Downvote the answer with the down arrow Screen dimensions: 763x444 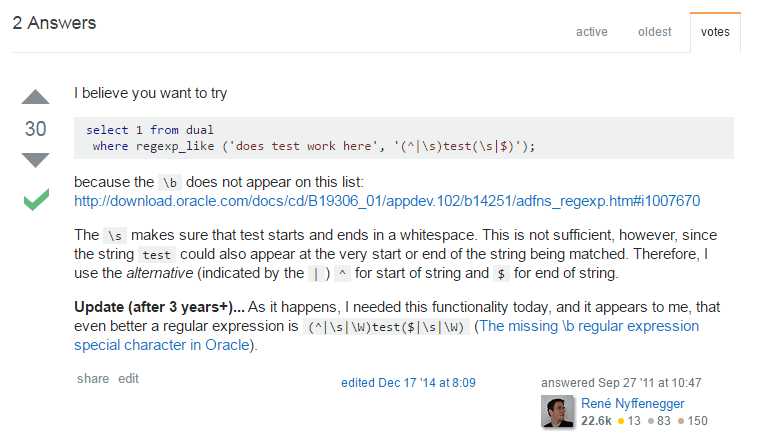point(35,159)
